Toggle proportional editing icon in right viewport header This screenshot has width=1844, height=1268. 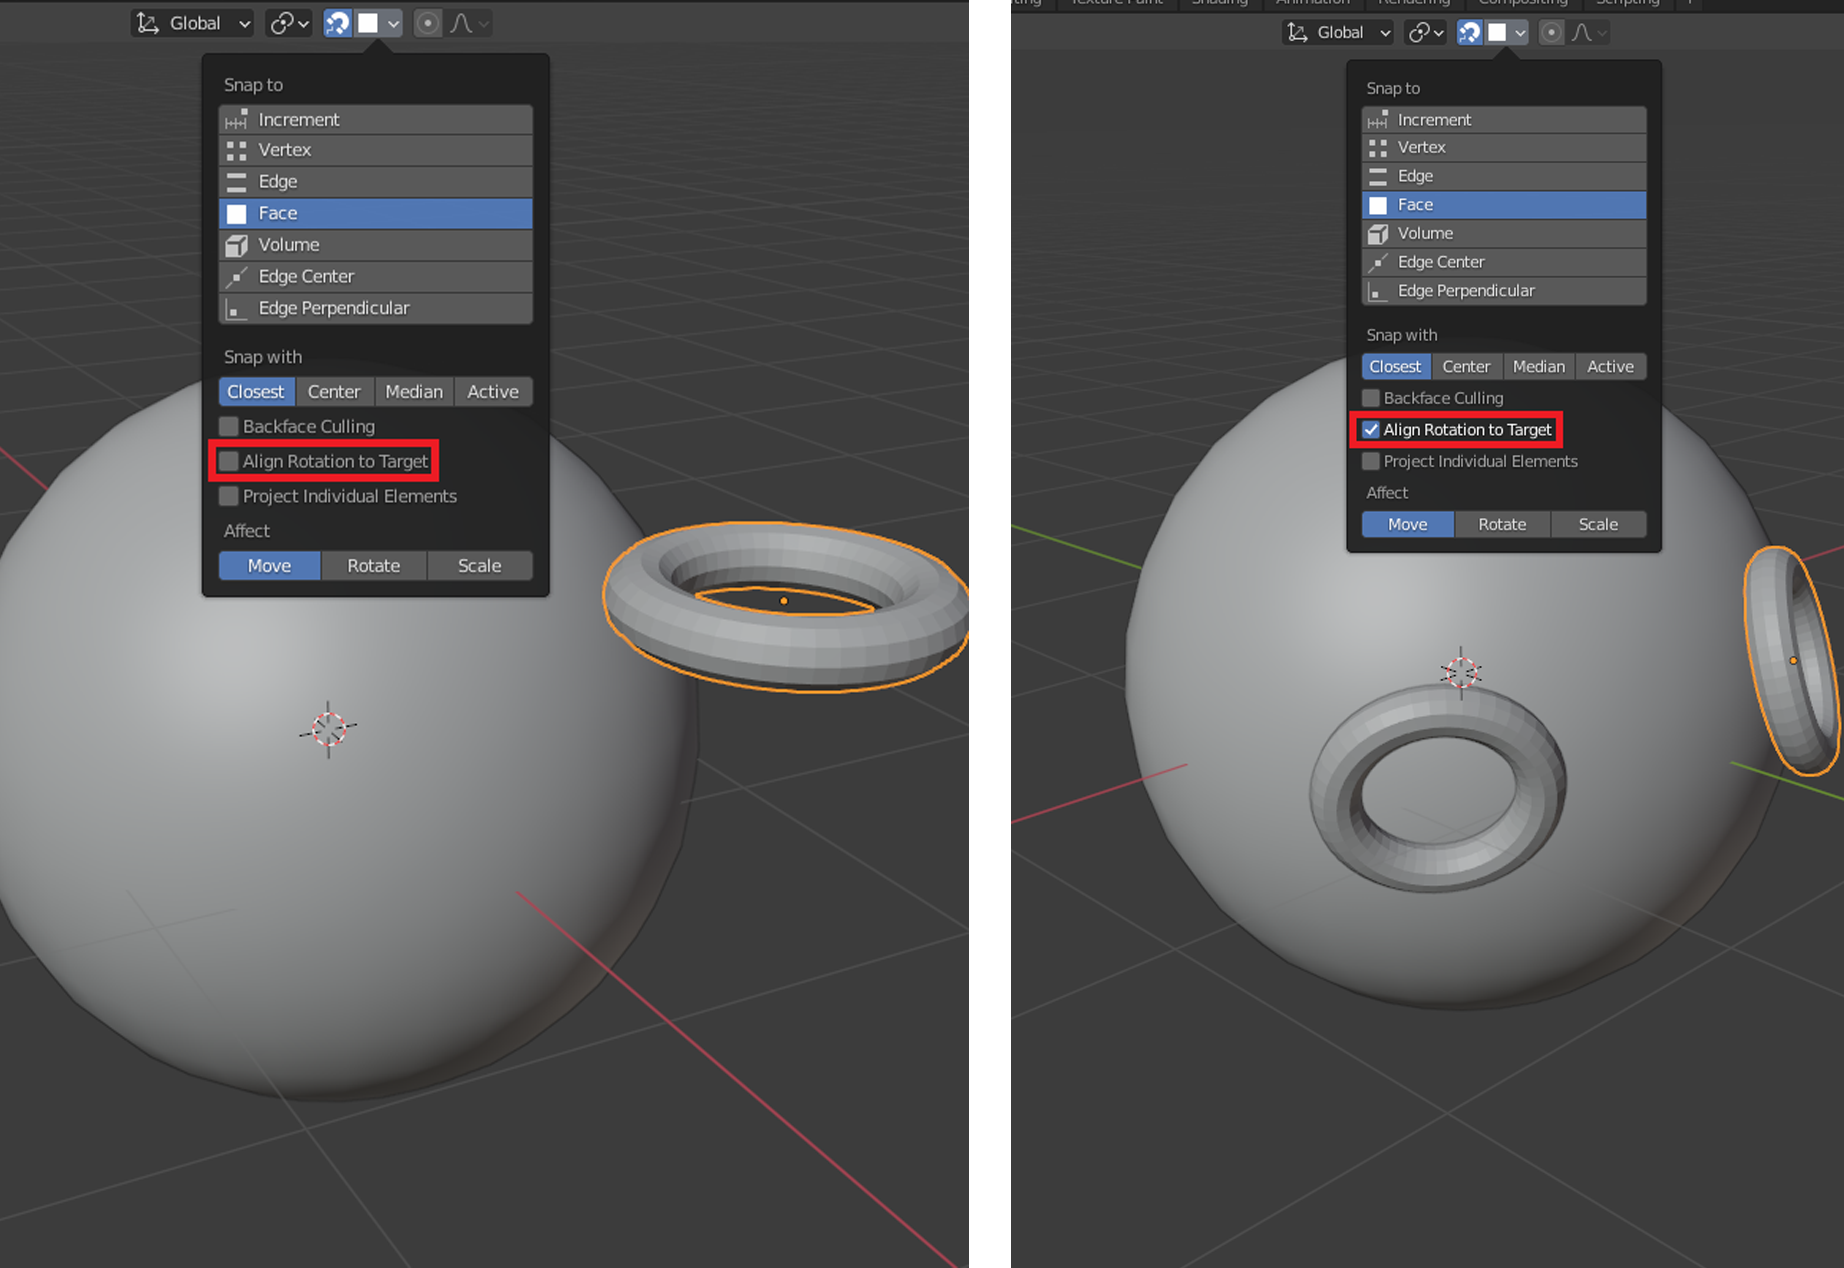pyautogui.click(x=1551, y=33)
